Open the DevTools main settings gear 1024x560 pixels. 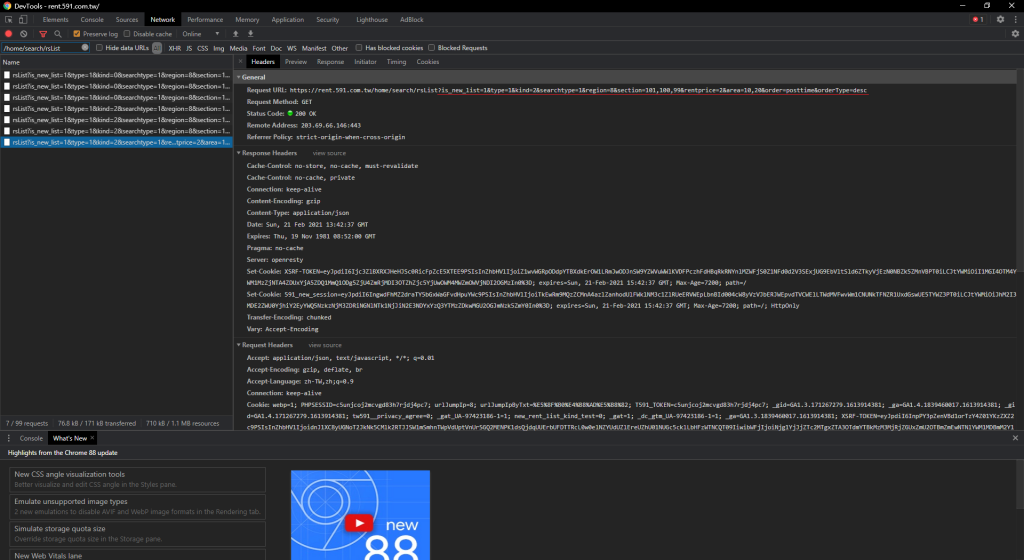(1000, 20)
